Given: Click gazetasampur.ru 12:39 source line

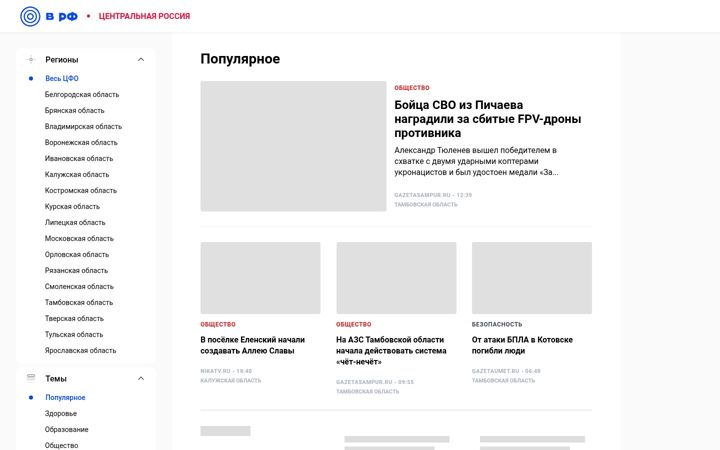Looking at the screenshot, I should pyautogui.click(x=433, y=195).
